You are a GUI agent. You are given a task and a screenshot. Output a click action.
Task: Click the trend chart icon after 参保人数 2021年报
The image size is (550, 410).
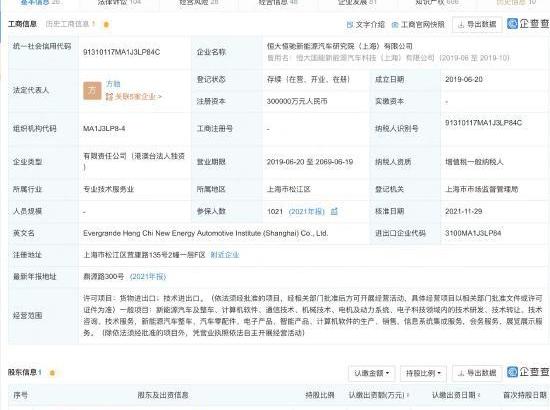click(334, 211)
